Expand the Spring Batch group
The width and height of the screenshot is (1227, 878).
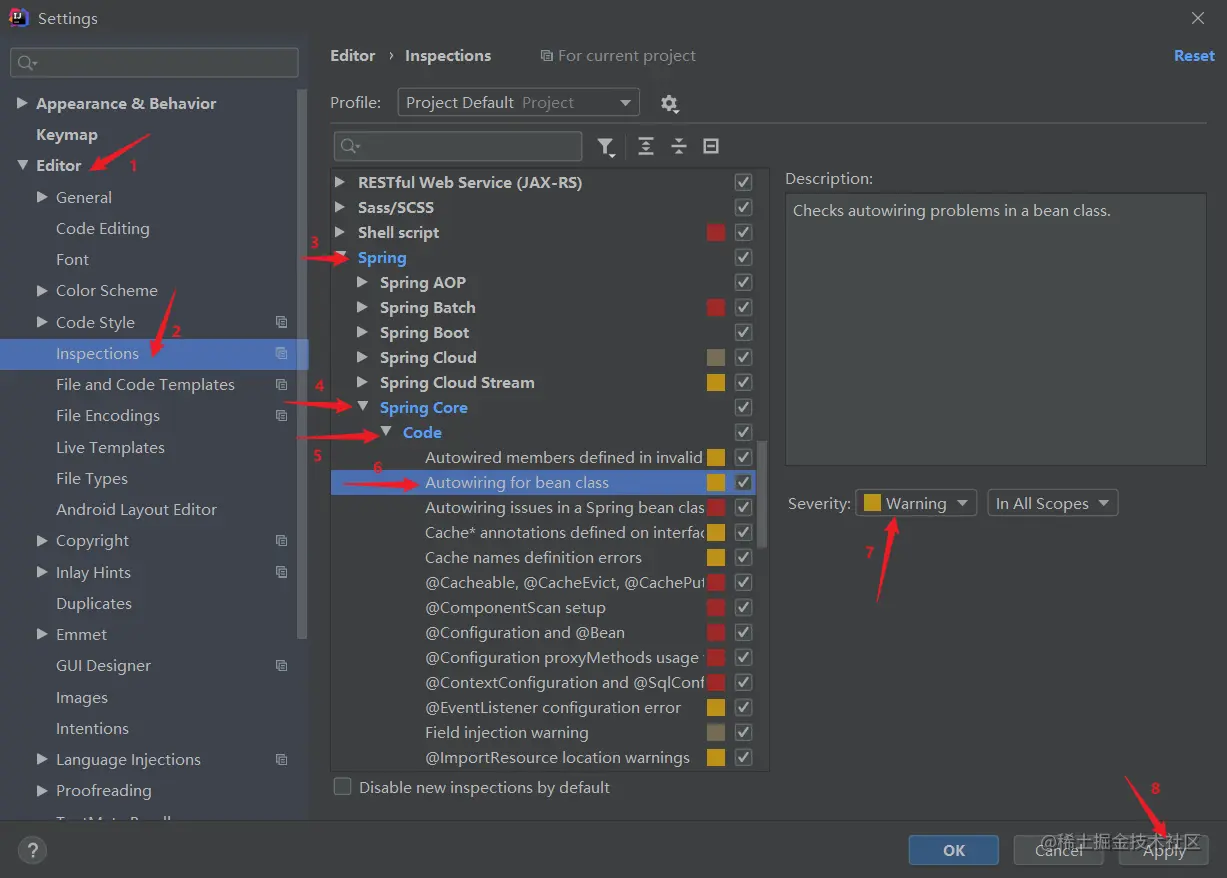point(363,307)
